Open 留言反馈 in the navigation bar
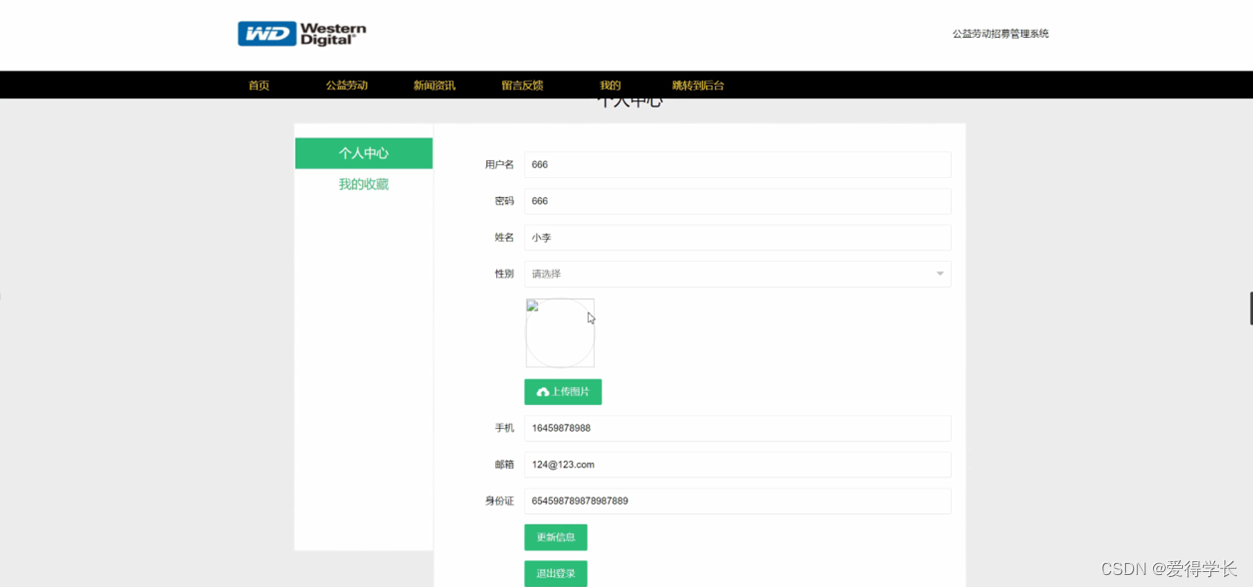This screenshot has width=1253, height=587. 522,85
